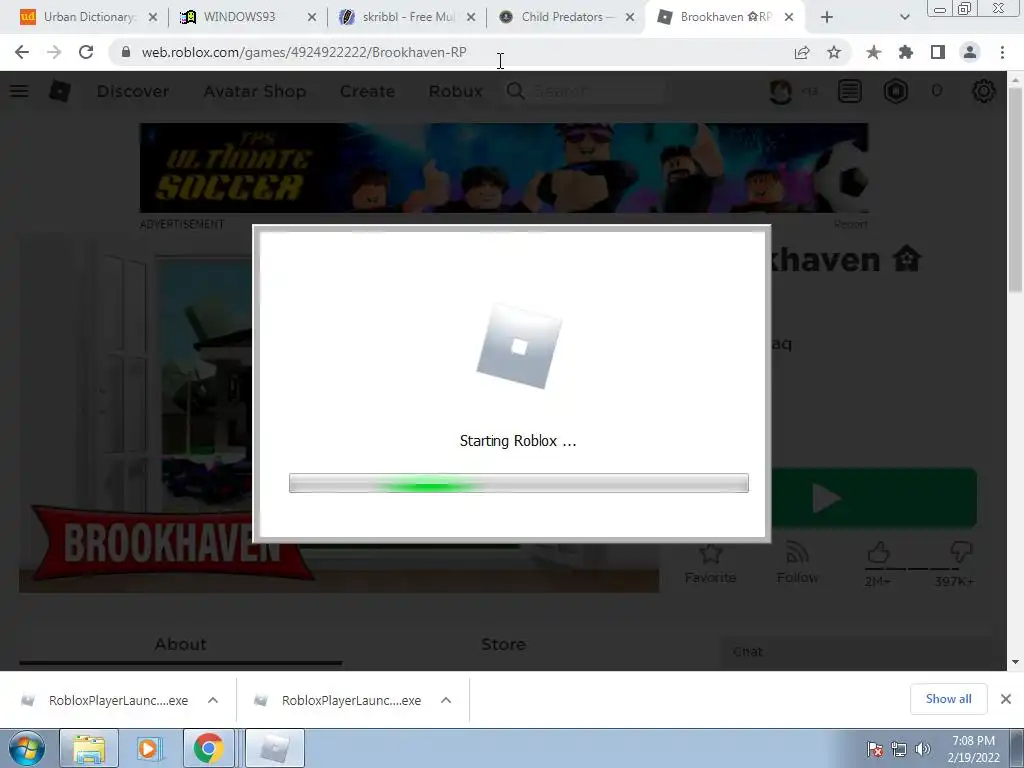
Task: Click the Robux hexagon balance icon
Action: coord(896,91)
